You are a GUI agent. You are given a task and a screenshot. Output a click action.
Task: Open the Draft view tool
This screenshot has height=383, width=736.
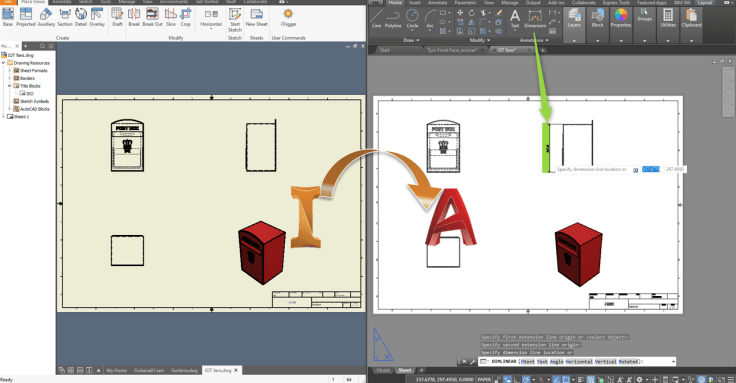[x=117, y=17]
